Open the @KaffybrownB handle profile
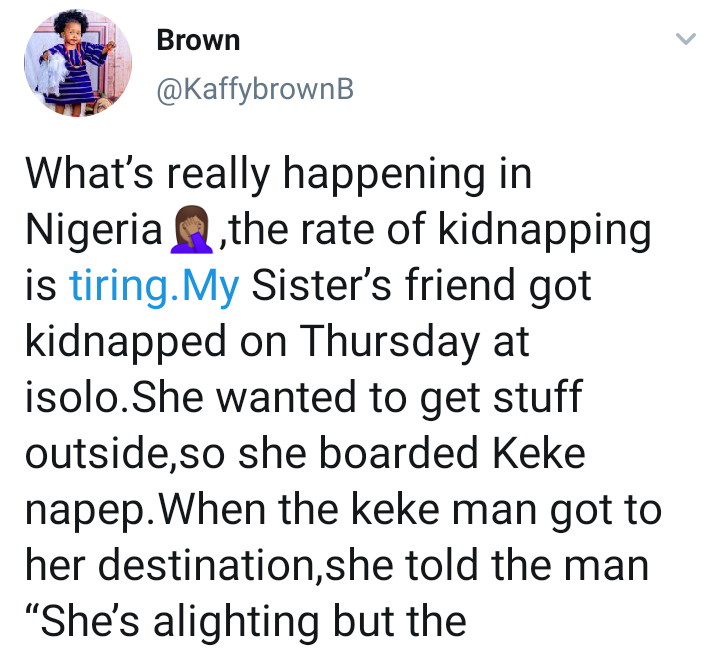 tap(254, 91)
